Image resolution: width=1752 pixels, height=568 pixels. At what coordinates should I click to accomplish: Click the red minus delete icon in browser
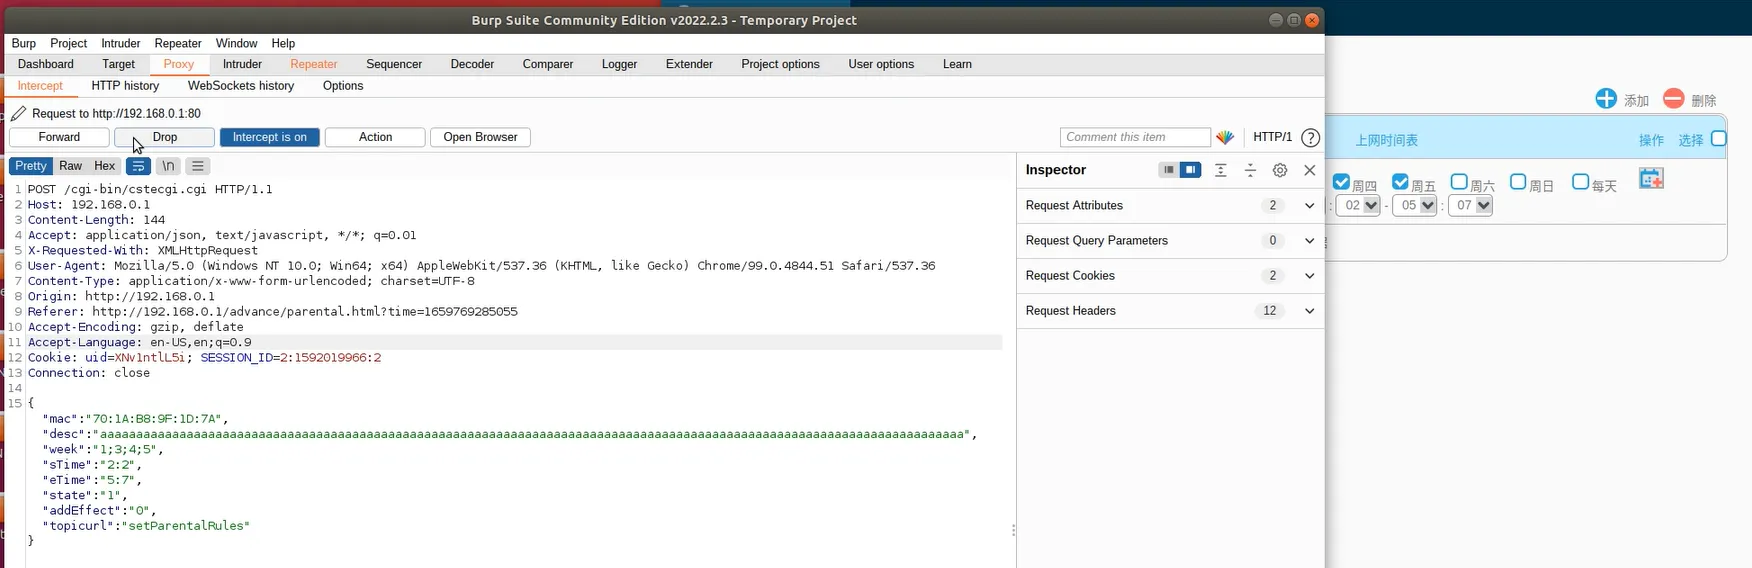(1674, 98)
